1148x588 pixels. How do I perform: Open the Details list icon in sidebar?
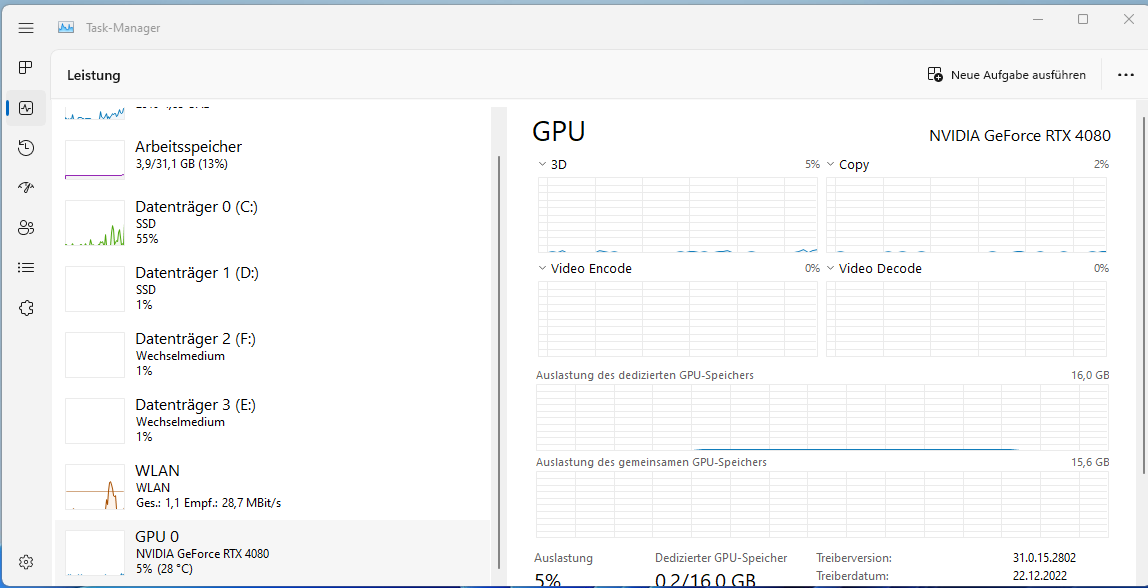(26, 268)
